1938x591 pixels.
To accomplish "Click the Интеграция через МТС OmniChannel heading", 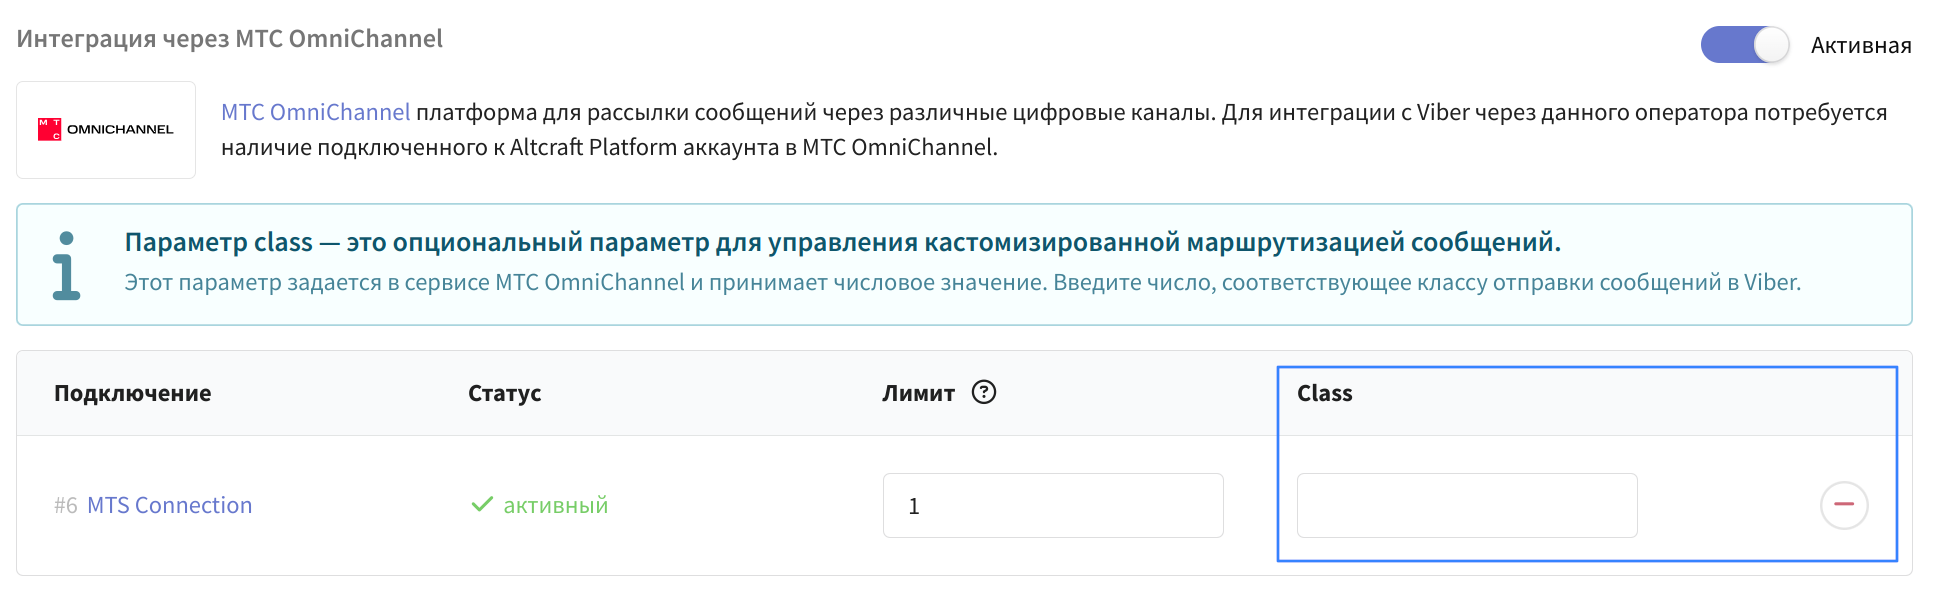I will click(x=230, y=39).
